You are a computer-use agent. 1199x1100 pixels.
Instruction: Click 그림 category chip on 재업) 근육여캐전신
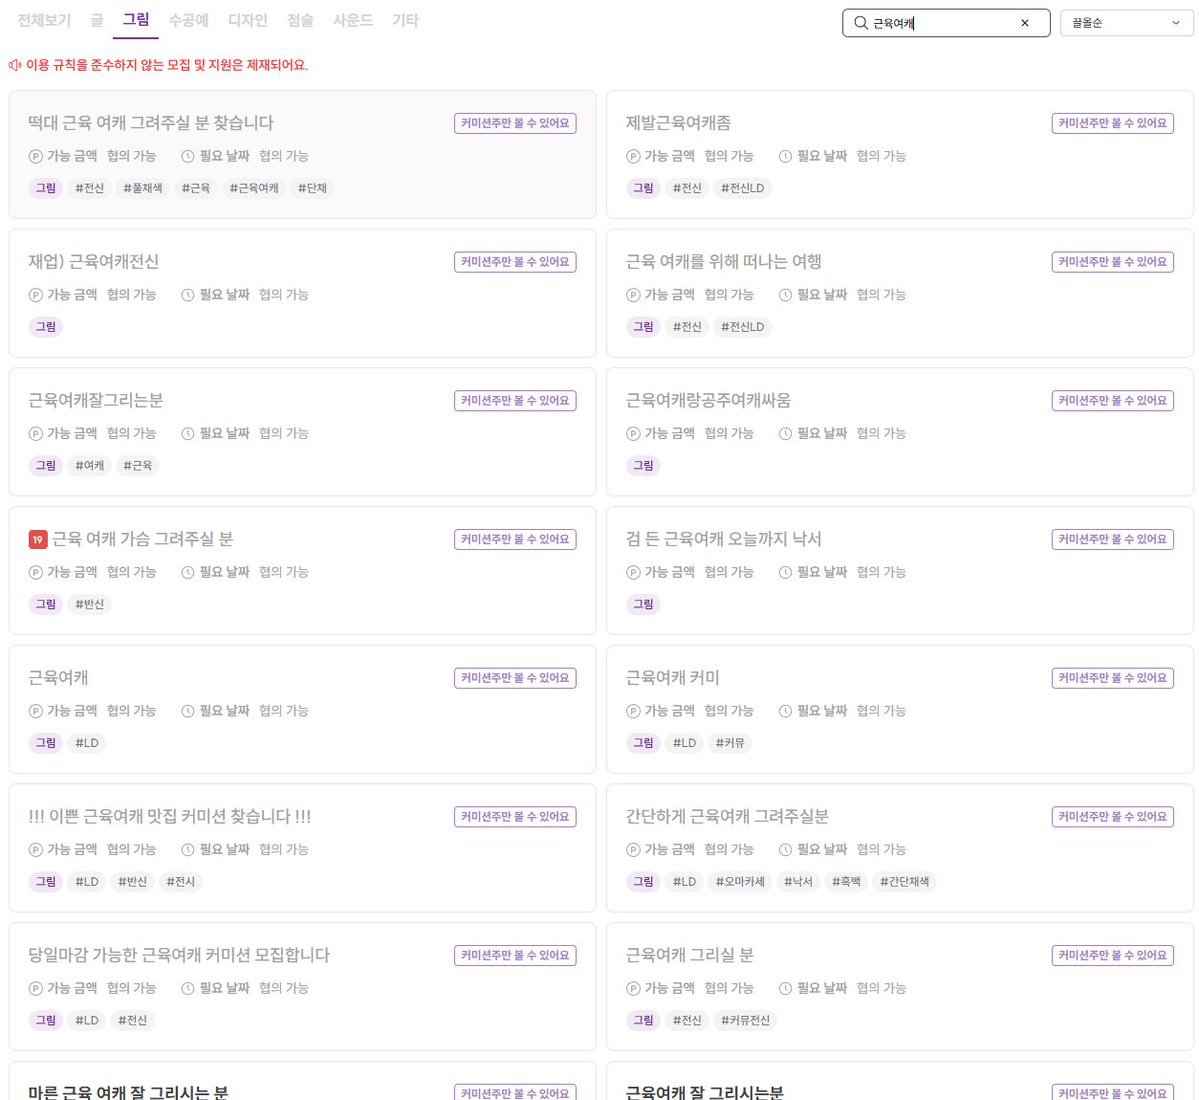[x=45, y=327]
